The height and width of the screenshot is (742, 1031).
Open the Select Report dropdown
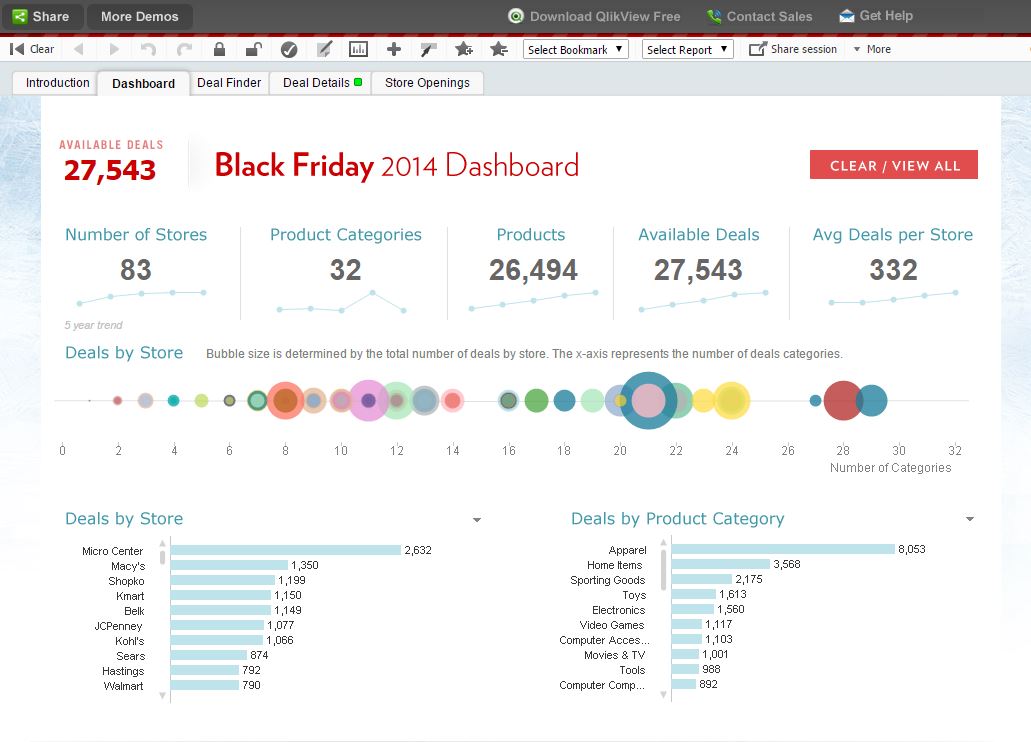(x=687, y=49)
